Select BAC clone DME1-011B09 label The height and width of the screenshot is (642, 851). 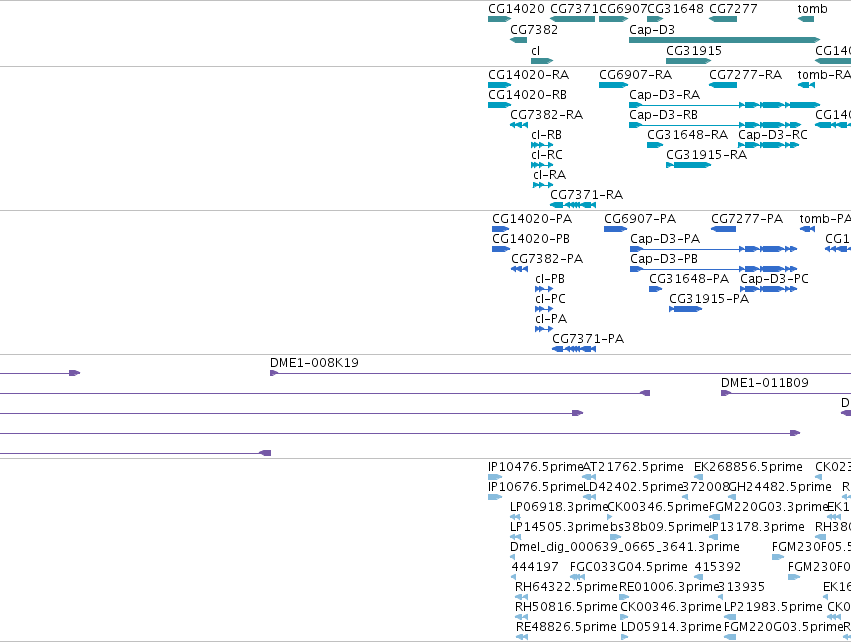tap(765, 383)
